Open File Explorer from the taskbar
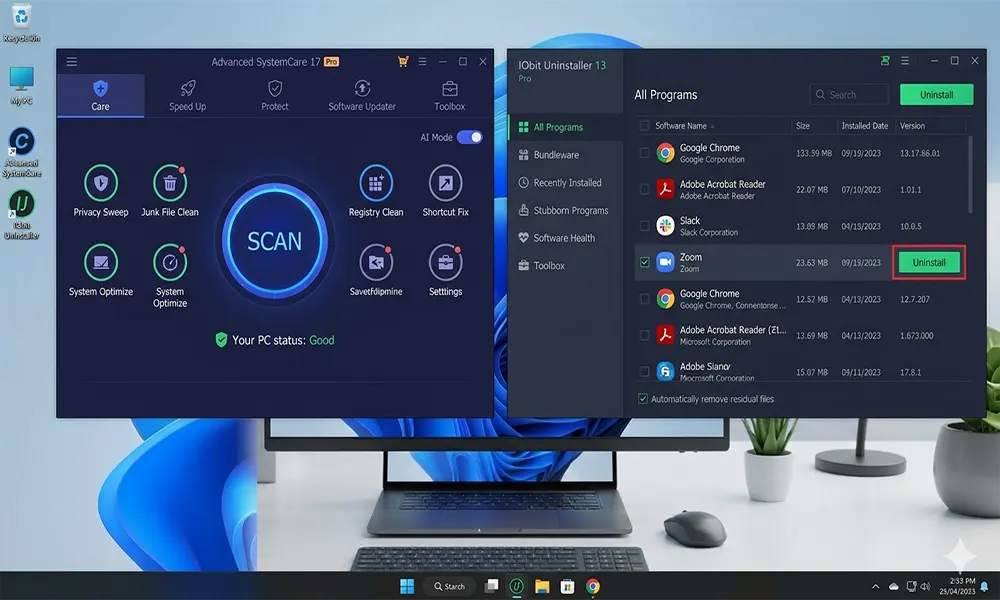1000x600 pixels. click(541, 586)
